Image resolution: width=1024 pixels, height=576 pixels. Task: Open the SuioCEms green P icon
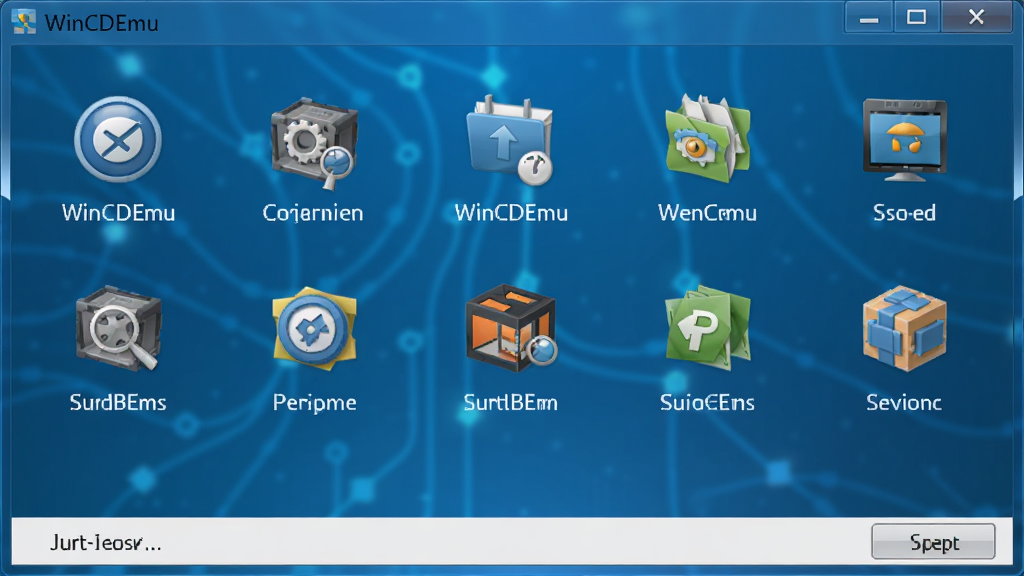(707, 328)
